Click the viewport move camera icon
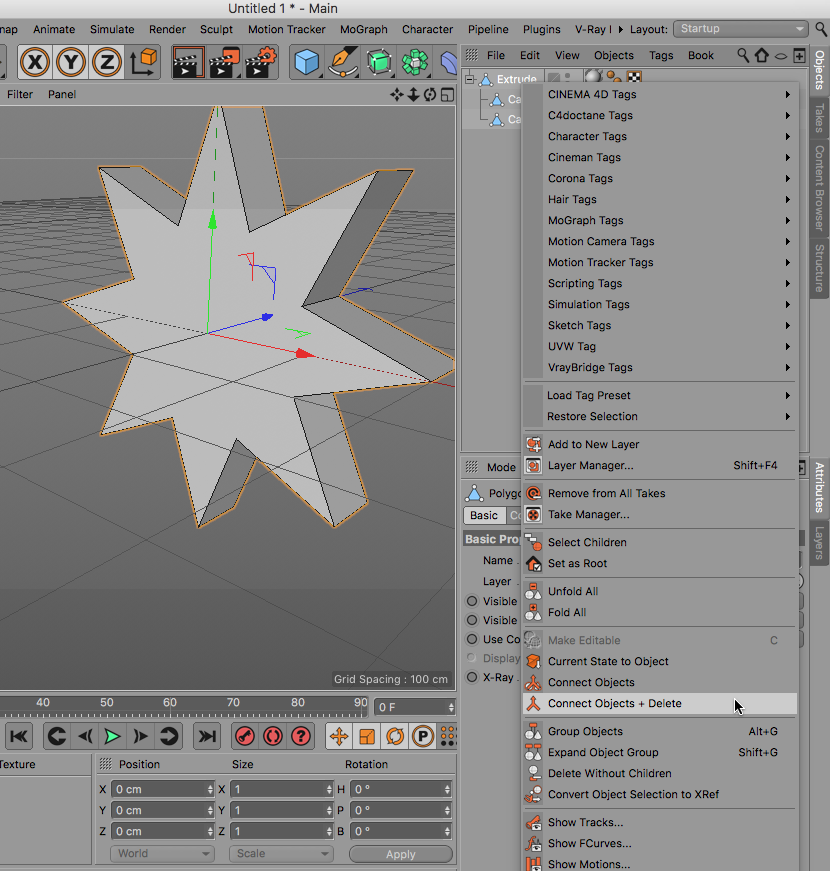 coord(396,95)
